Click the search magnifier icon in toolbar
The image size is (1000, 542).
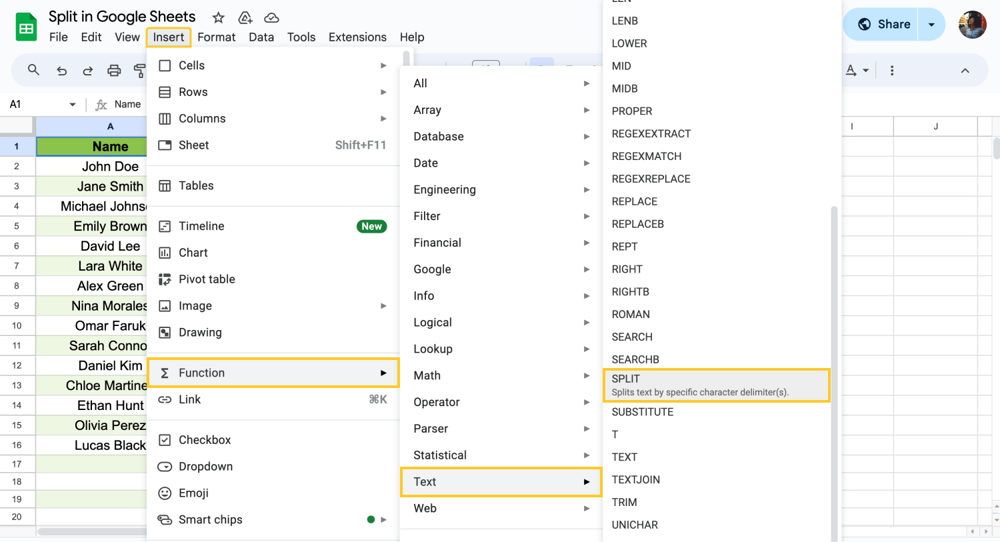(34, 70)
